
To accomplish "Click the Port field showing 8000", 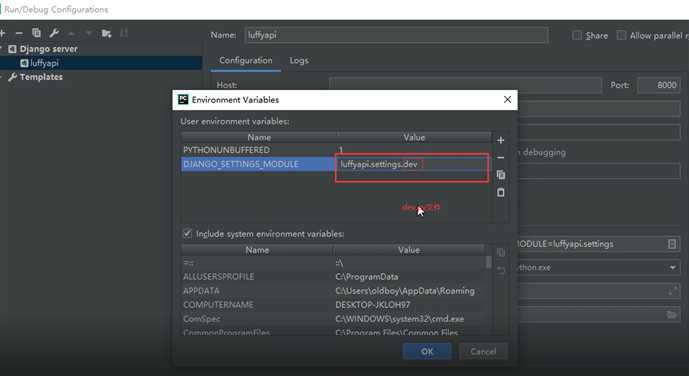I will pyautogui.click(x=659, y=85).
